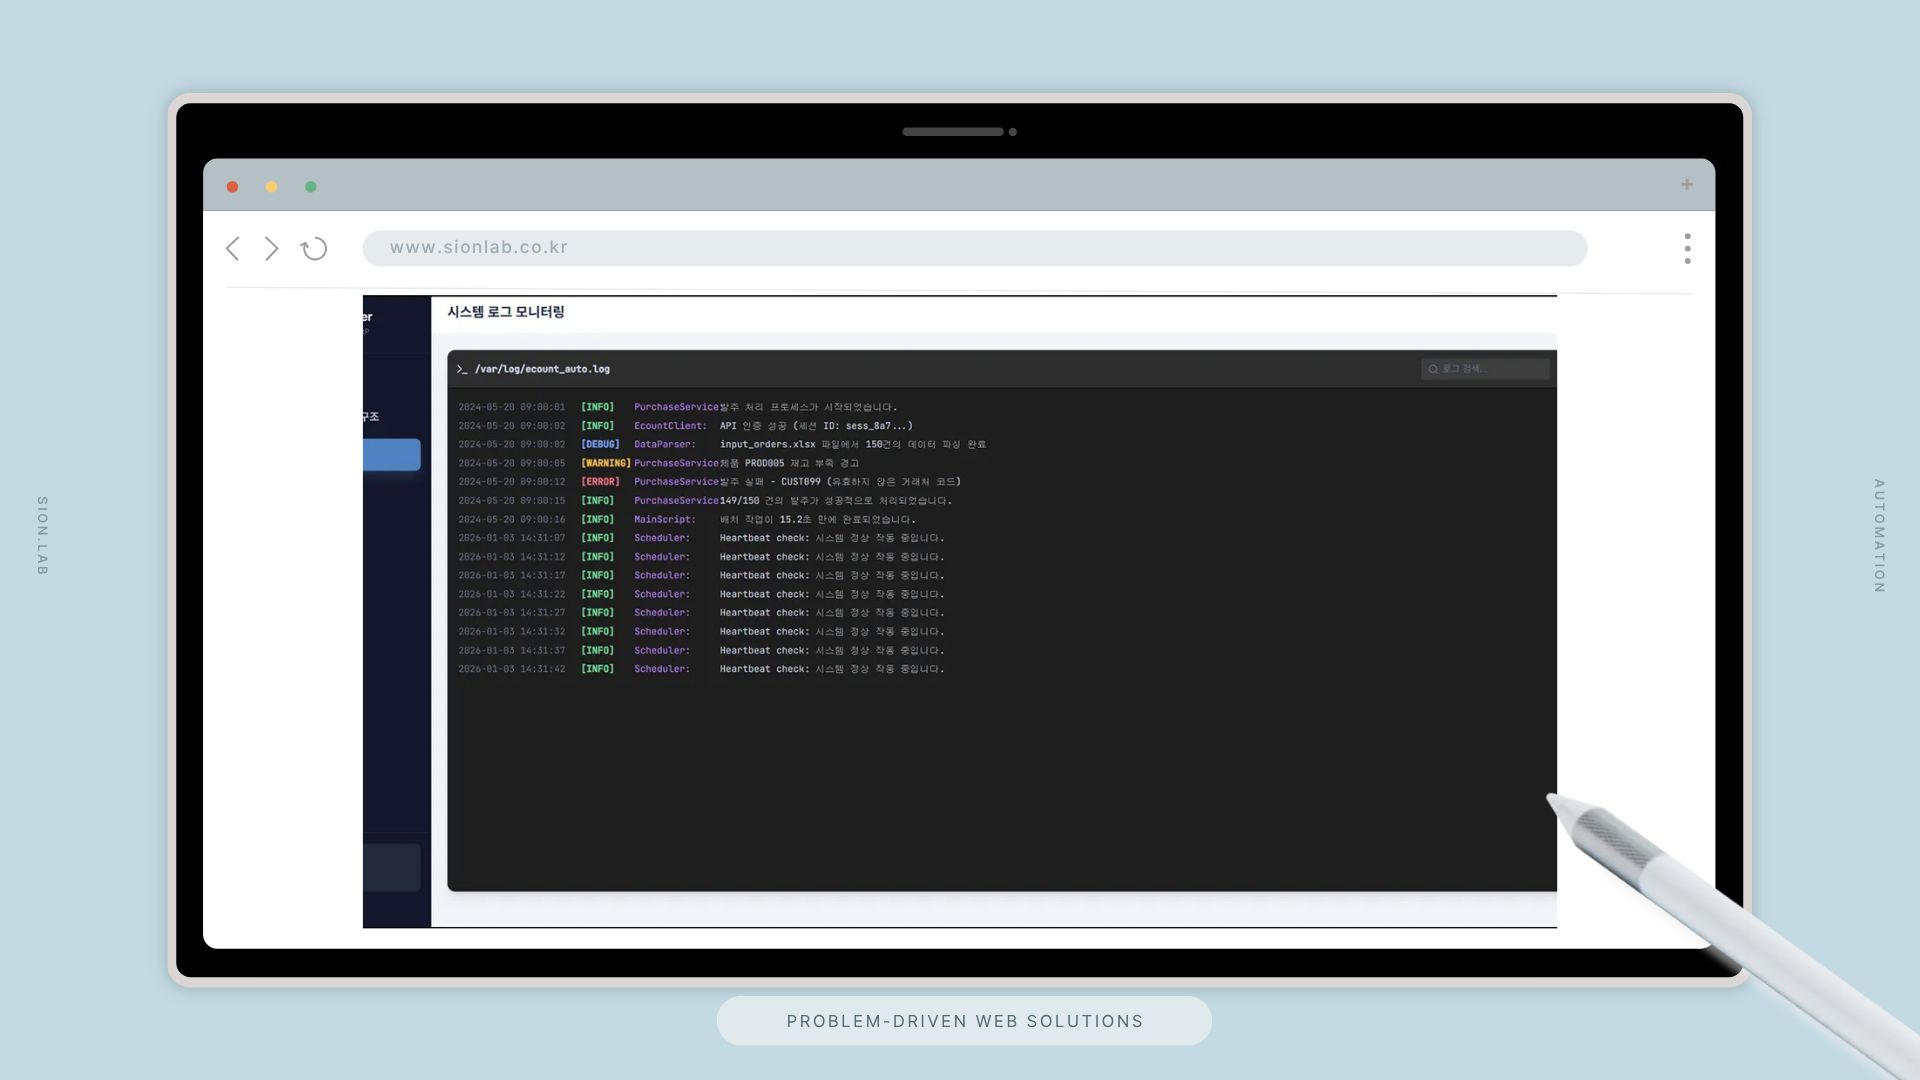
Task: Click into the log search field
Action: coord(1494,369)
